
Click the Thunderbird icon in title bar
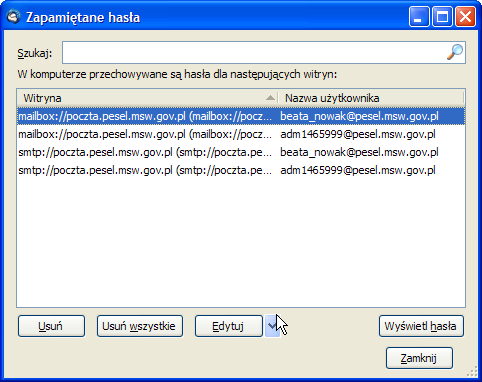(14, 17)
